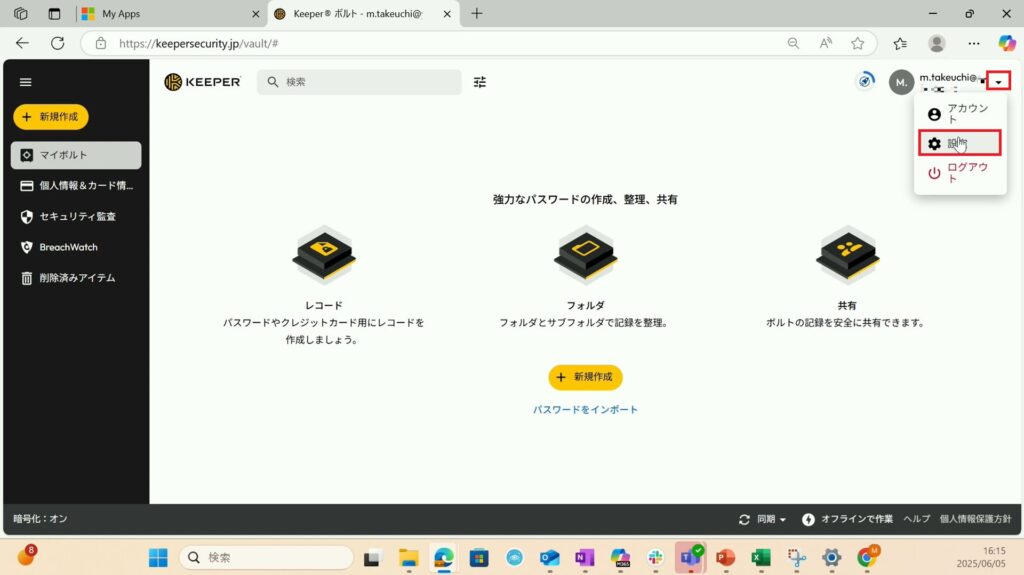Click the Keeper logo
Screen dimensions: 1024x575
coord(202,82)
